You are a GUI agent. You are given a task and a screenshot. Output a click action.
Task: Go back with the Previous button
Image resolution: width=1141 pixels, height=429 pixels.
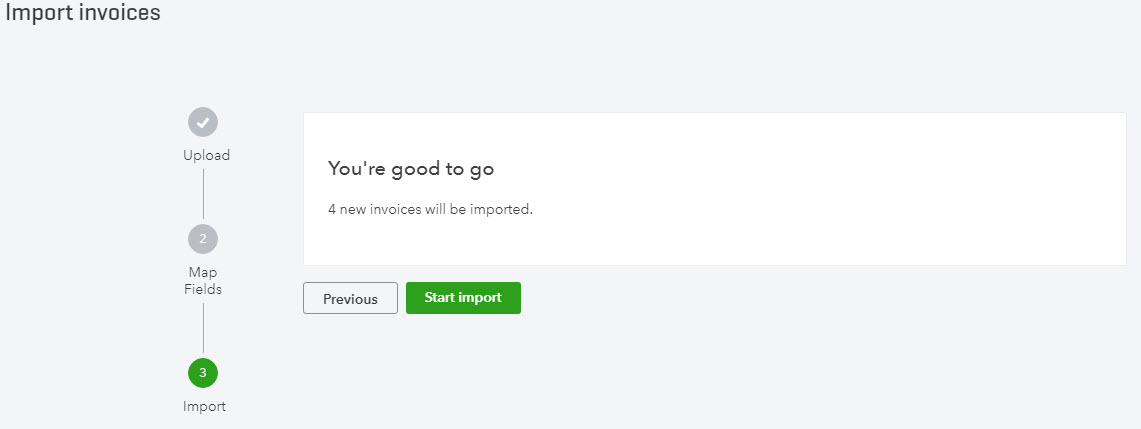350,298
